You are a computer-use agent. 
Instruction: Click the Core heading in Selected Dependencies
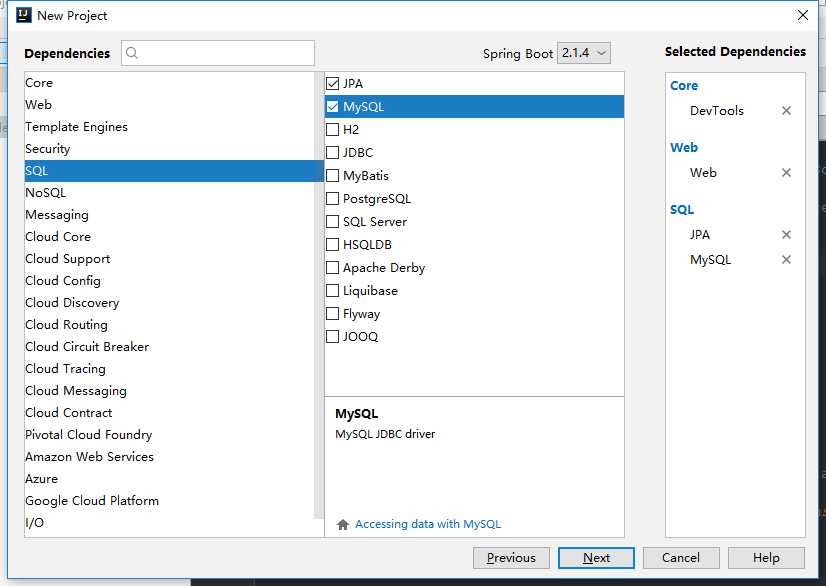tap(684, 85)
